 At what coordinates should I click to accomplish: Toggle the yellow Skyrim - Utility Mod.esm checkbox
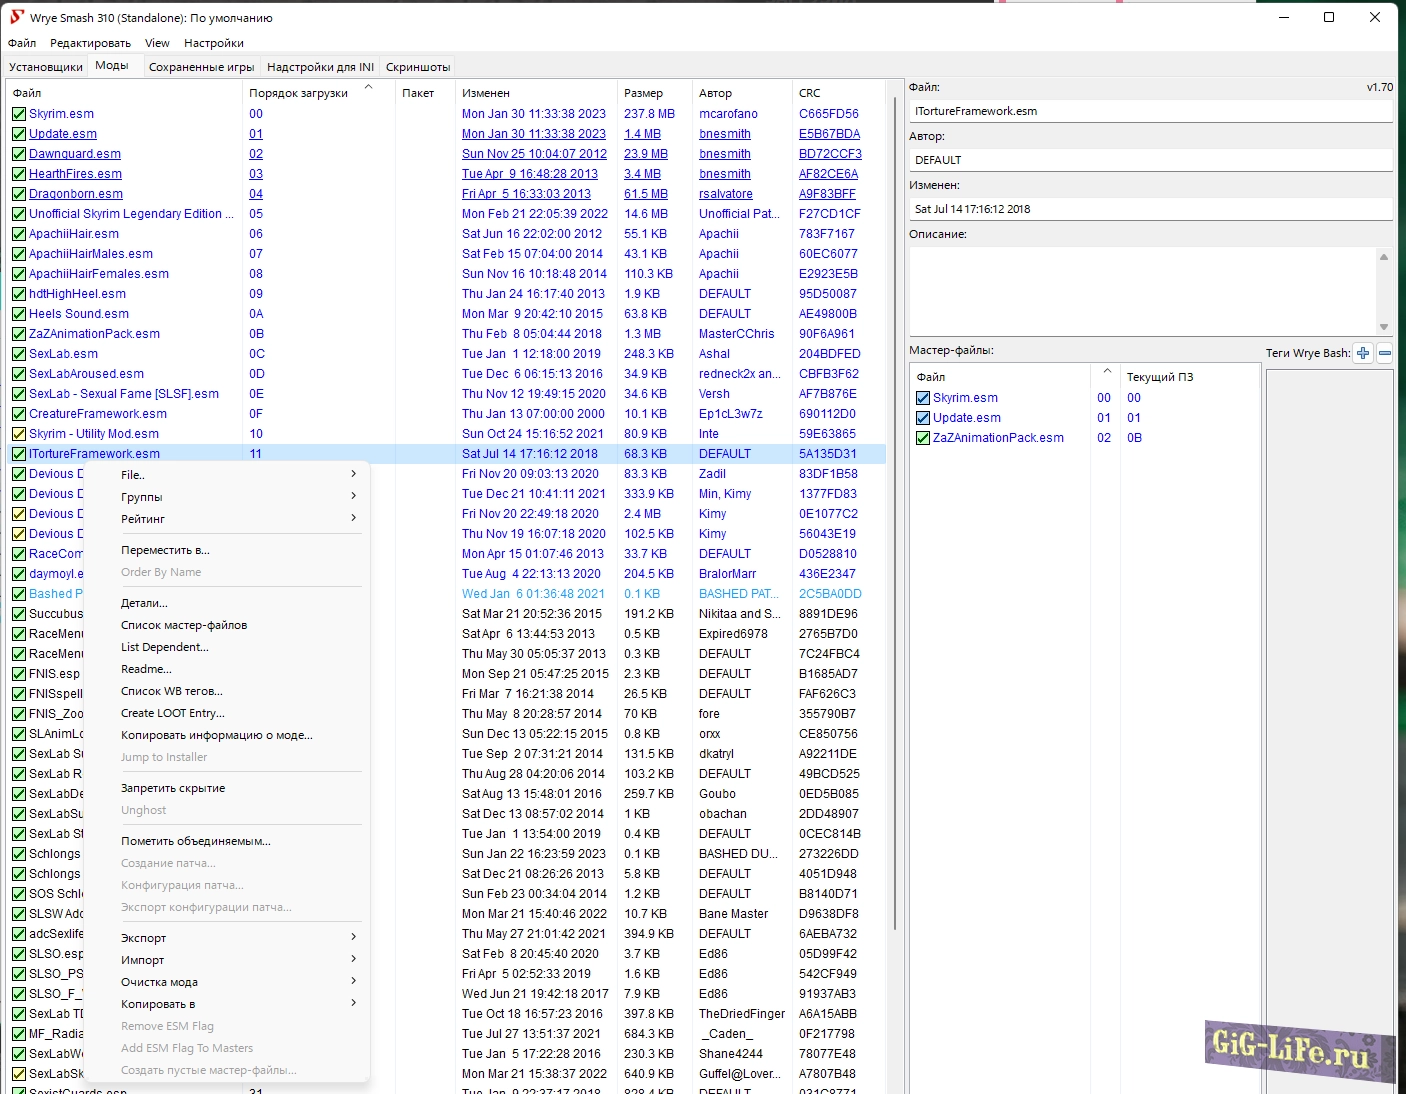[x=19, y=434]
